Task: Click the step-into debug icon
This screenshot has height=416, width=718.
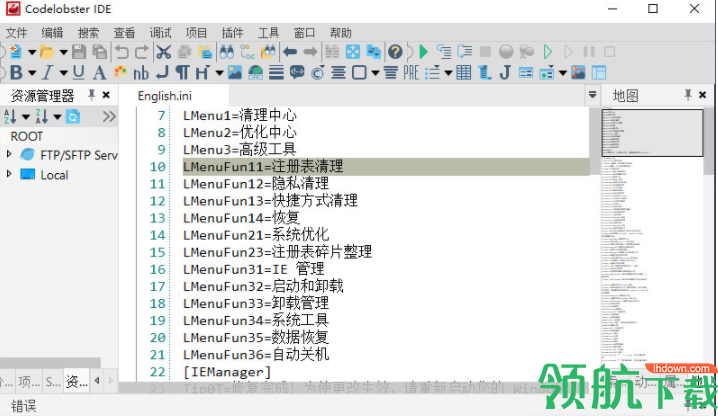Action: coord(443,52)
